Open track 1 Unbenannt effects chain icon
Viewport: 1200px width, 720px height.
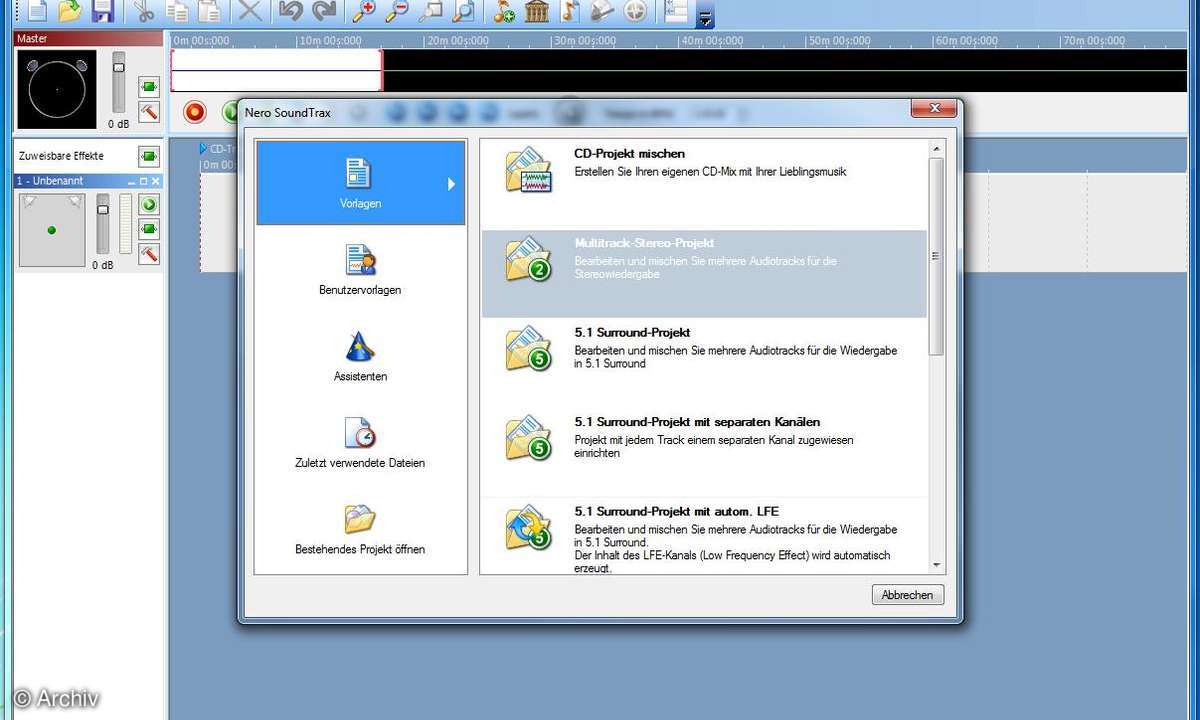tap(149, 229)
